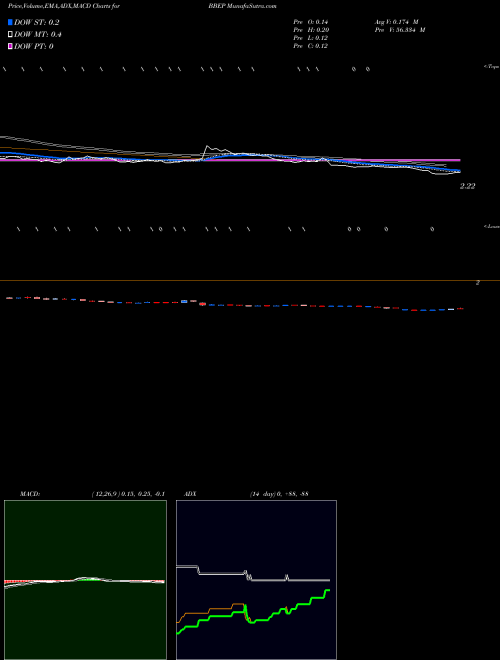Select the 'DOW PT: 0' legend label
The image size is (500, 660).
[x=33, y=46]
